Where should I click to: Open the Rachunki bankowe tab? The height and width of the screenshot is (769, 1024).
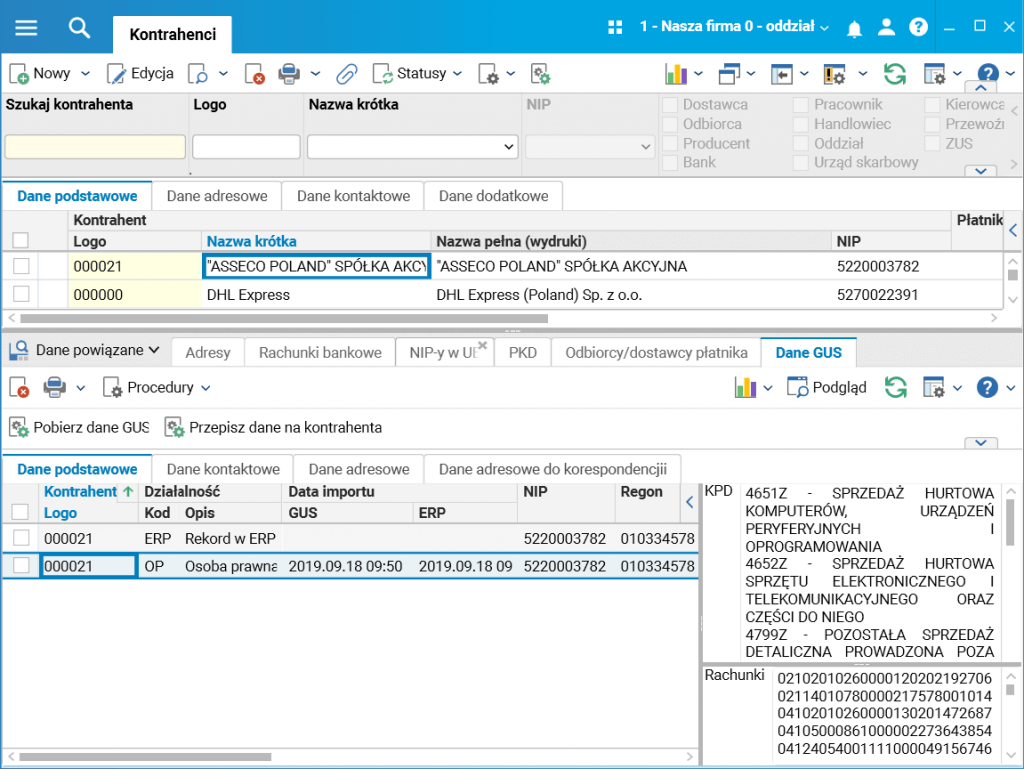pyautogui.click(x=320, y=352)
